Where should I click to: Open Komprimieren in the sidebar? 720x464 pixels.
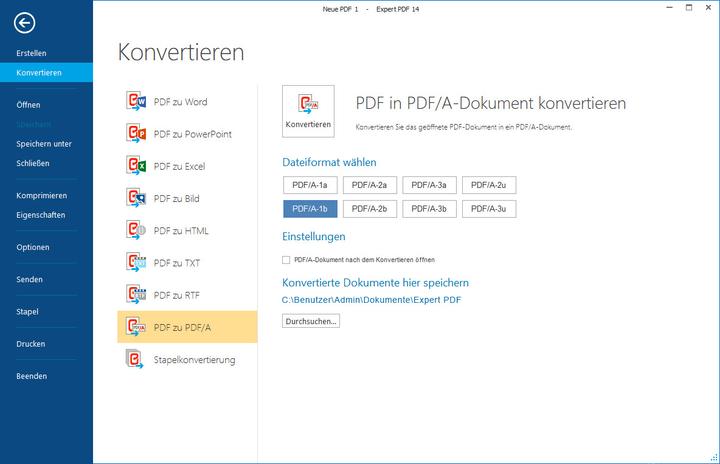[42, 196]
